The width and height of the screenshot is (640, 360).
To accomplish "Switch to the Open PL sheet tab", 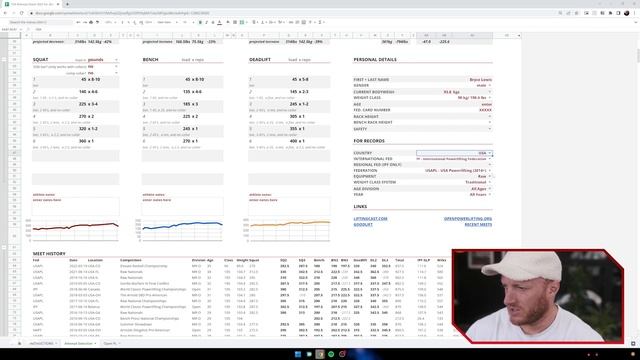I will (111, 343).
